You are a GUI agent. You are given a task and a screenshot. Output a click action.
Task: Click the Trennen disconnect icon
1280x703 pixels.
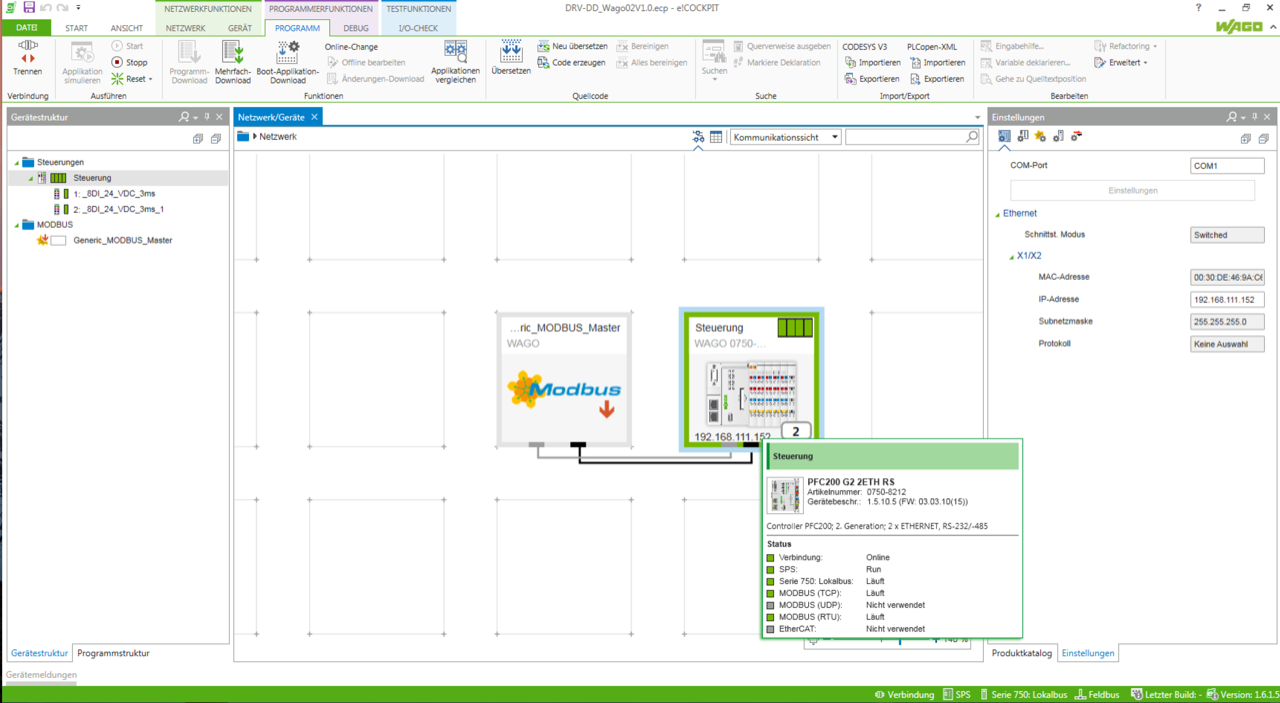[x=28, y=58]
